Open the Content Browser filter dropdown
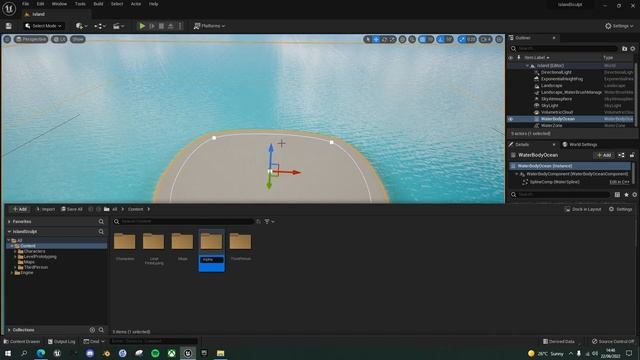640x360 pixels. (269, 222)
